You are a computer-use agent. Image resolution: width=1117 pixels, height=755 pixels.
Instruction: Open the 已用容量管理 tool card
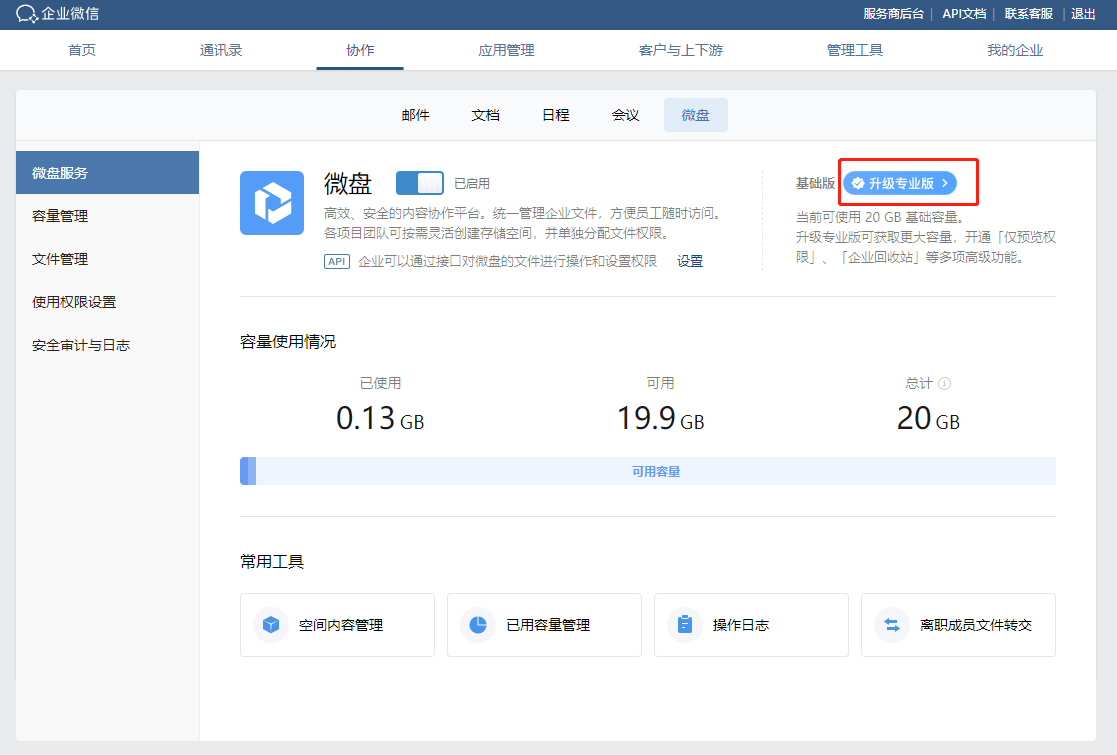(x=544, y=625)
